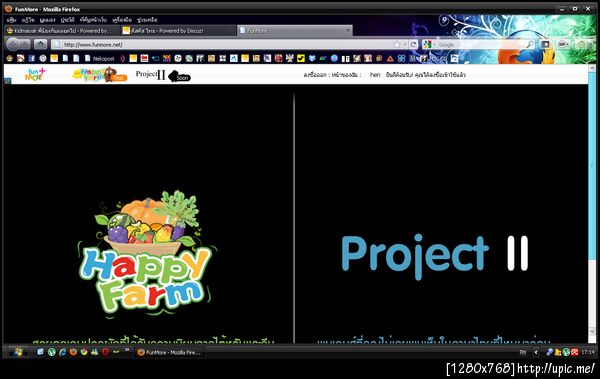Bookmark this page with the star icon
600x379 pixels.
tap(396, 44)
